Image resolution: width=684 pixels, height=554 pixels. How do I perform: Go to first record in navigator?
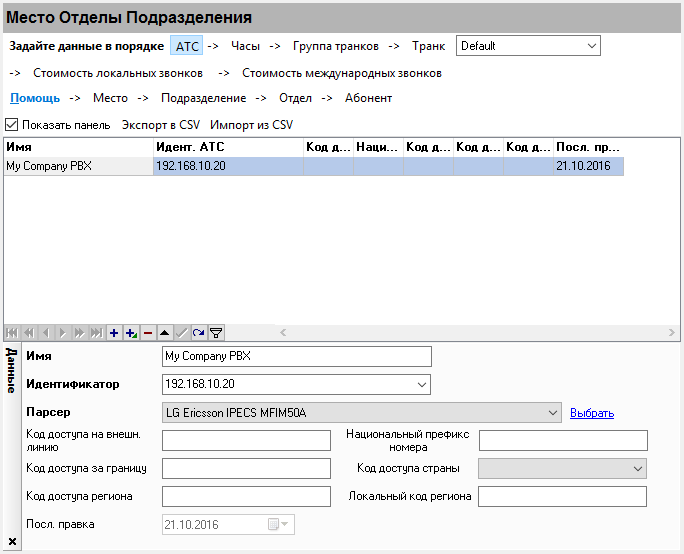coord(12,333)
